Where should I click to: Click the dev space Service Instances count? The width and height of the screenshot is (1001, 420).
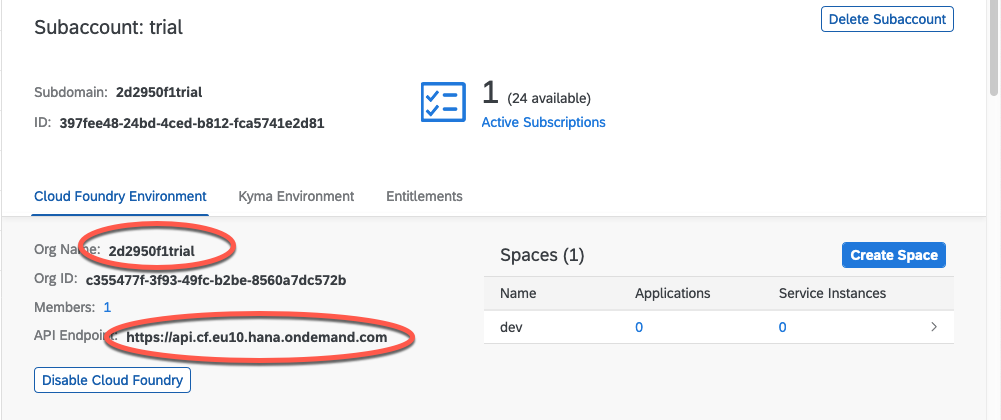coord(783,327)
